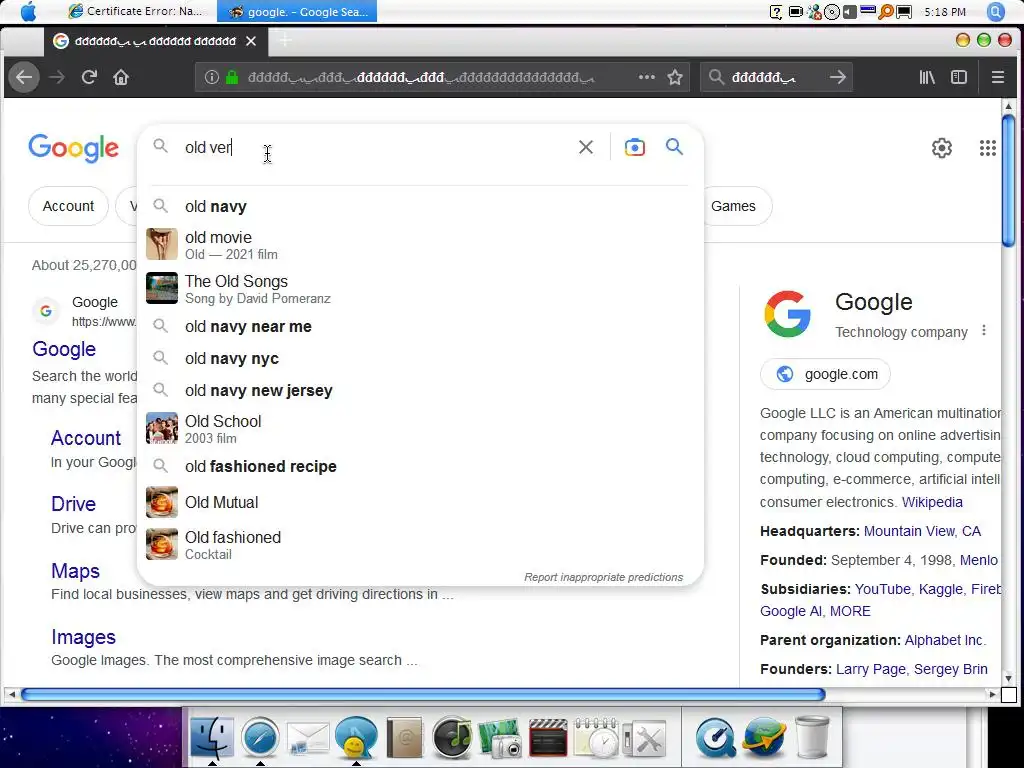Click the vertical scrollbar thumb

point(1008,180)
